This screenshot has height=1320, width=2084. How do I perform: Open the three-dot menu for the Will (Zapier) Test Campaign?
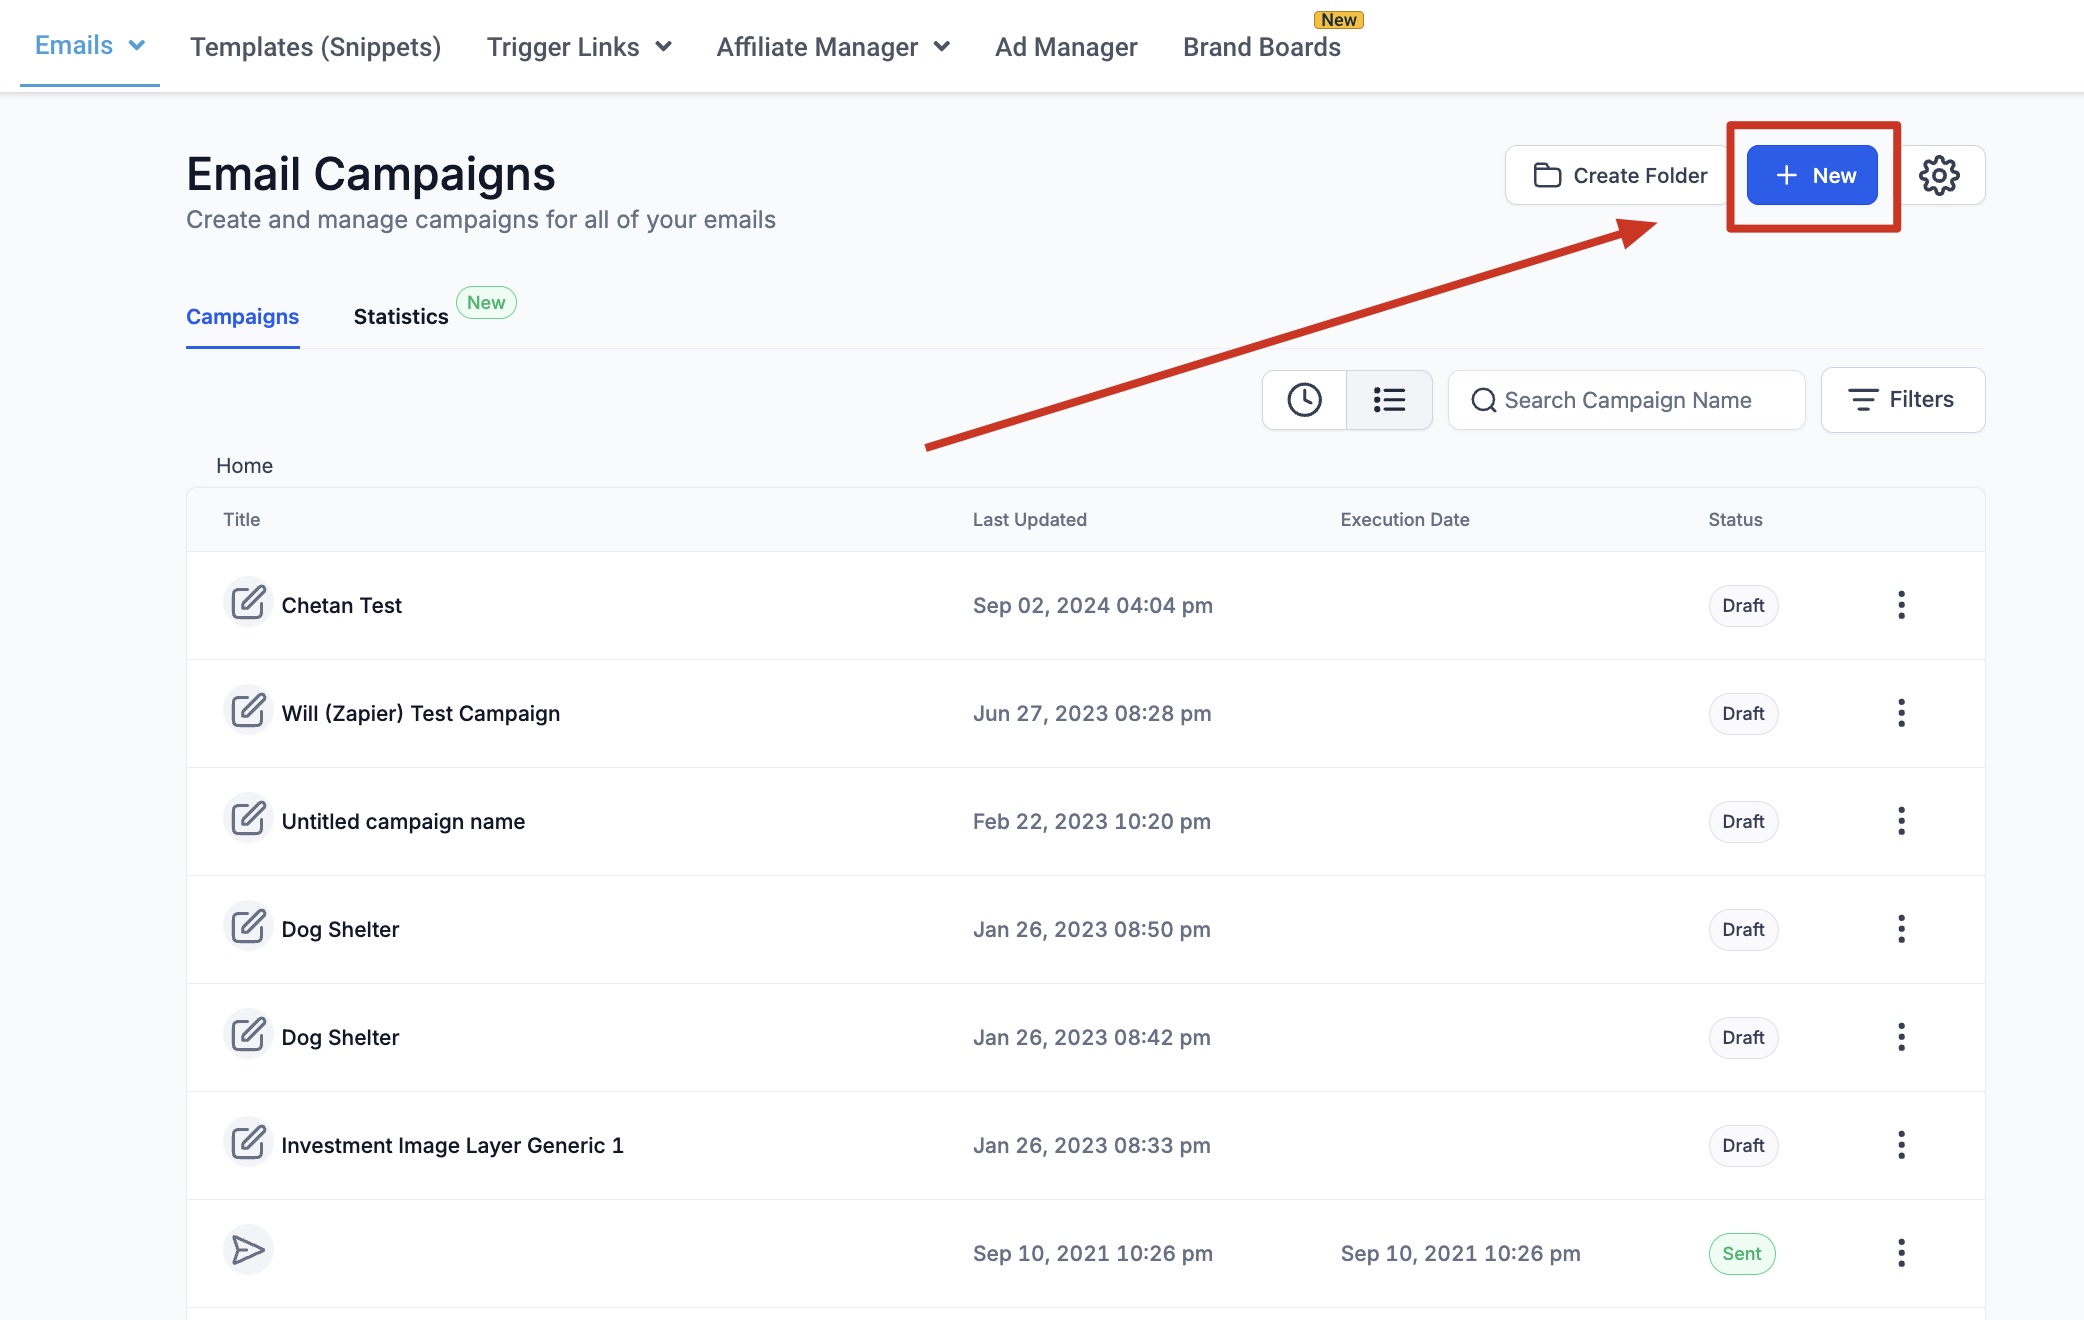1901,713
